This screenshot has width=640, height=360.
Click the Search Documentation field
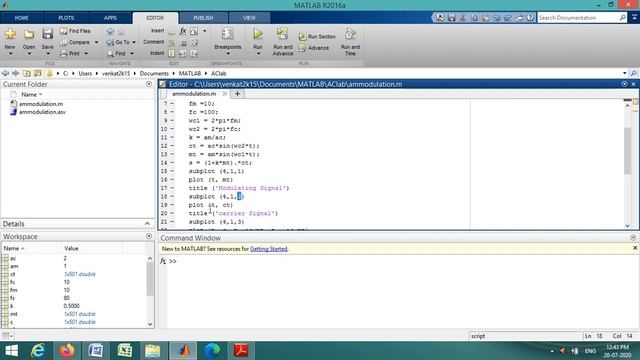[x=578, y=18]
